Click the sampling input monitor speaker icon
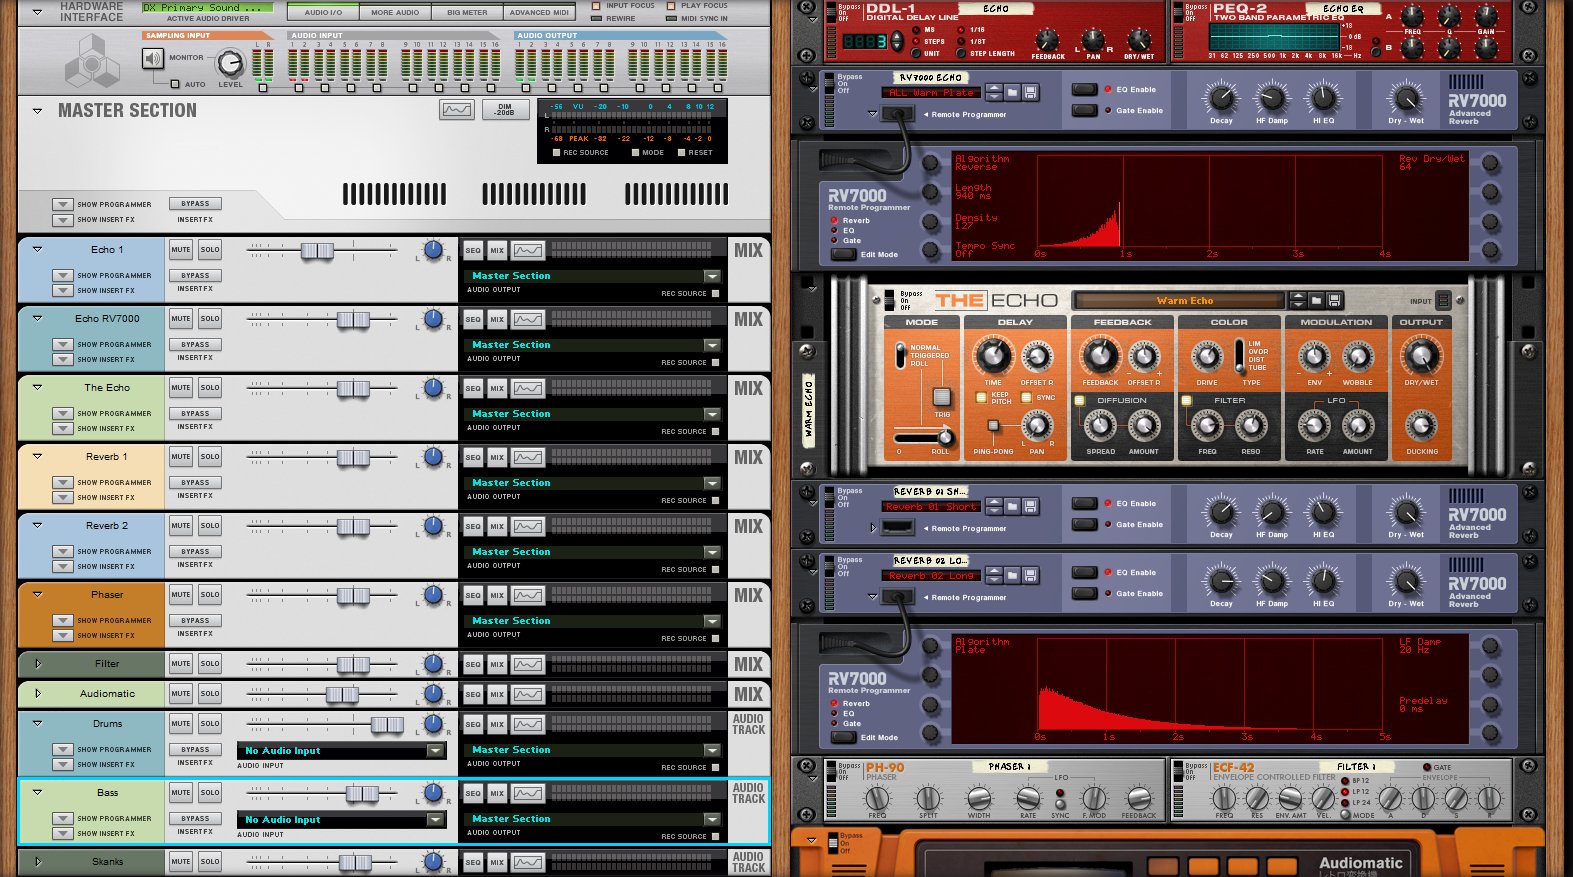The width and height of the screenshot is (1573, 877). pos(153,58)
